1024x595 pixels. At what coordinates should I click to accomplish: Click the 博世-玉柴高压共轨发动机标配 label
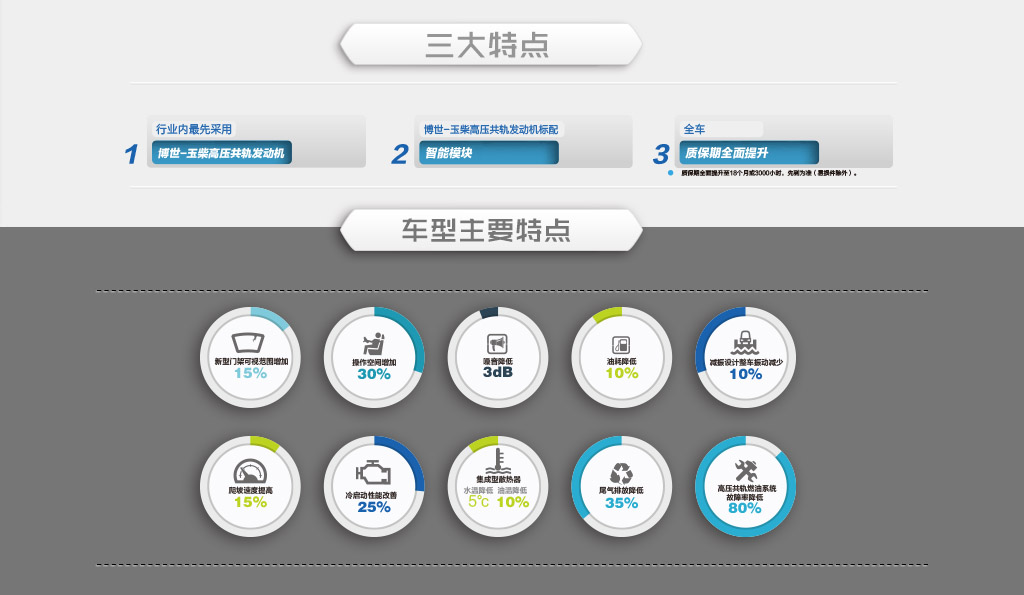[x=491, y=129]
